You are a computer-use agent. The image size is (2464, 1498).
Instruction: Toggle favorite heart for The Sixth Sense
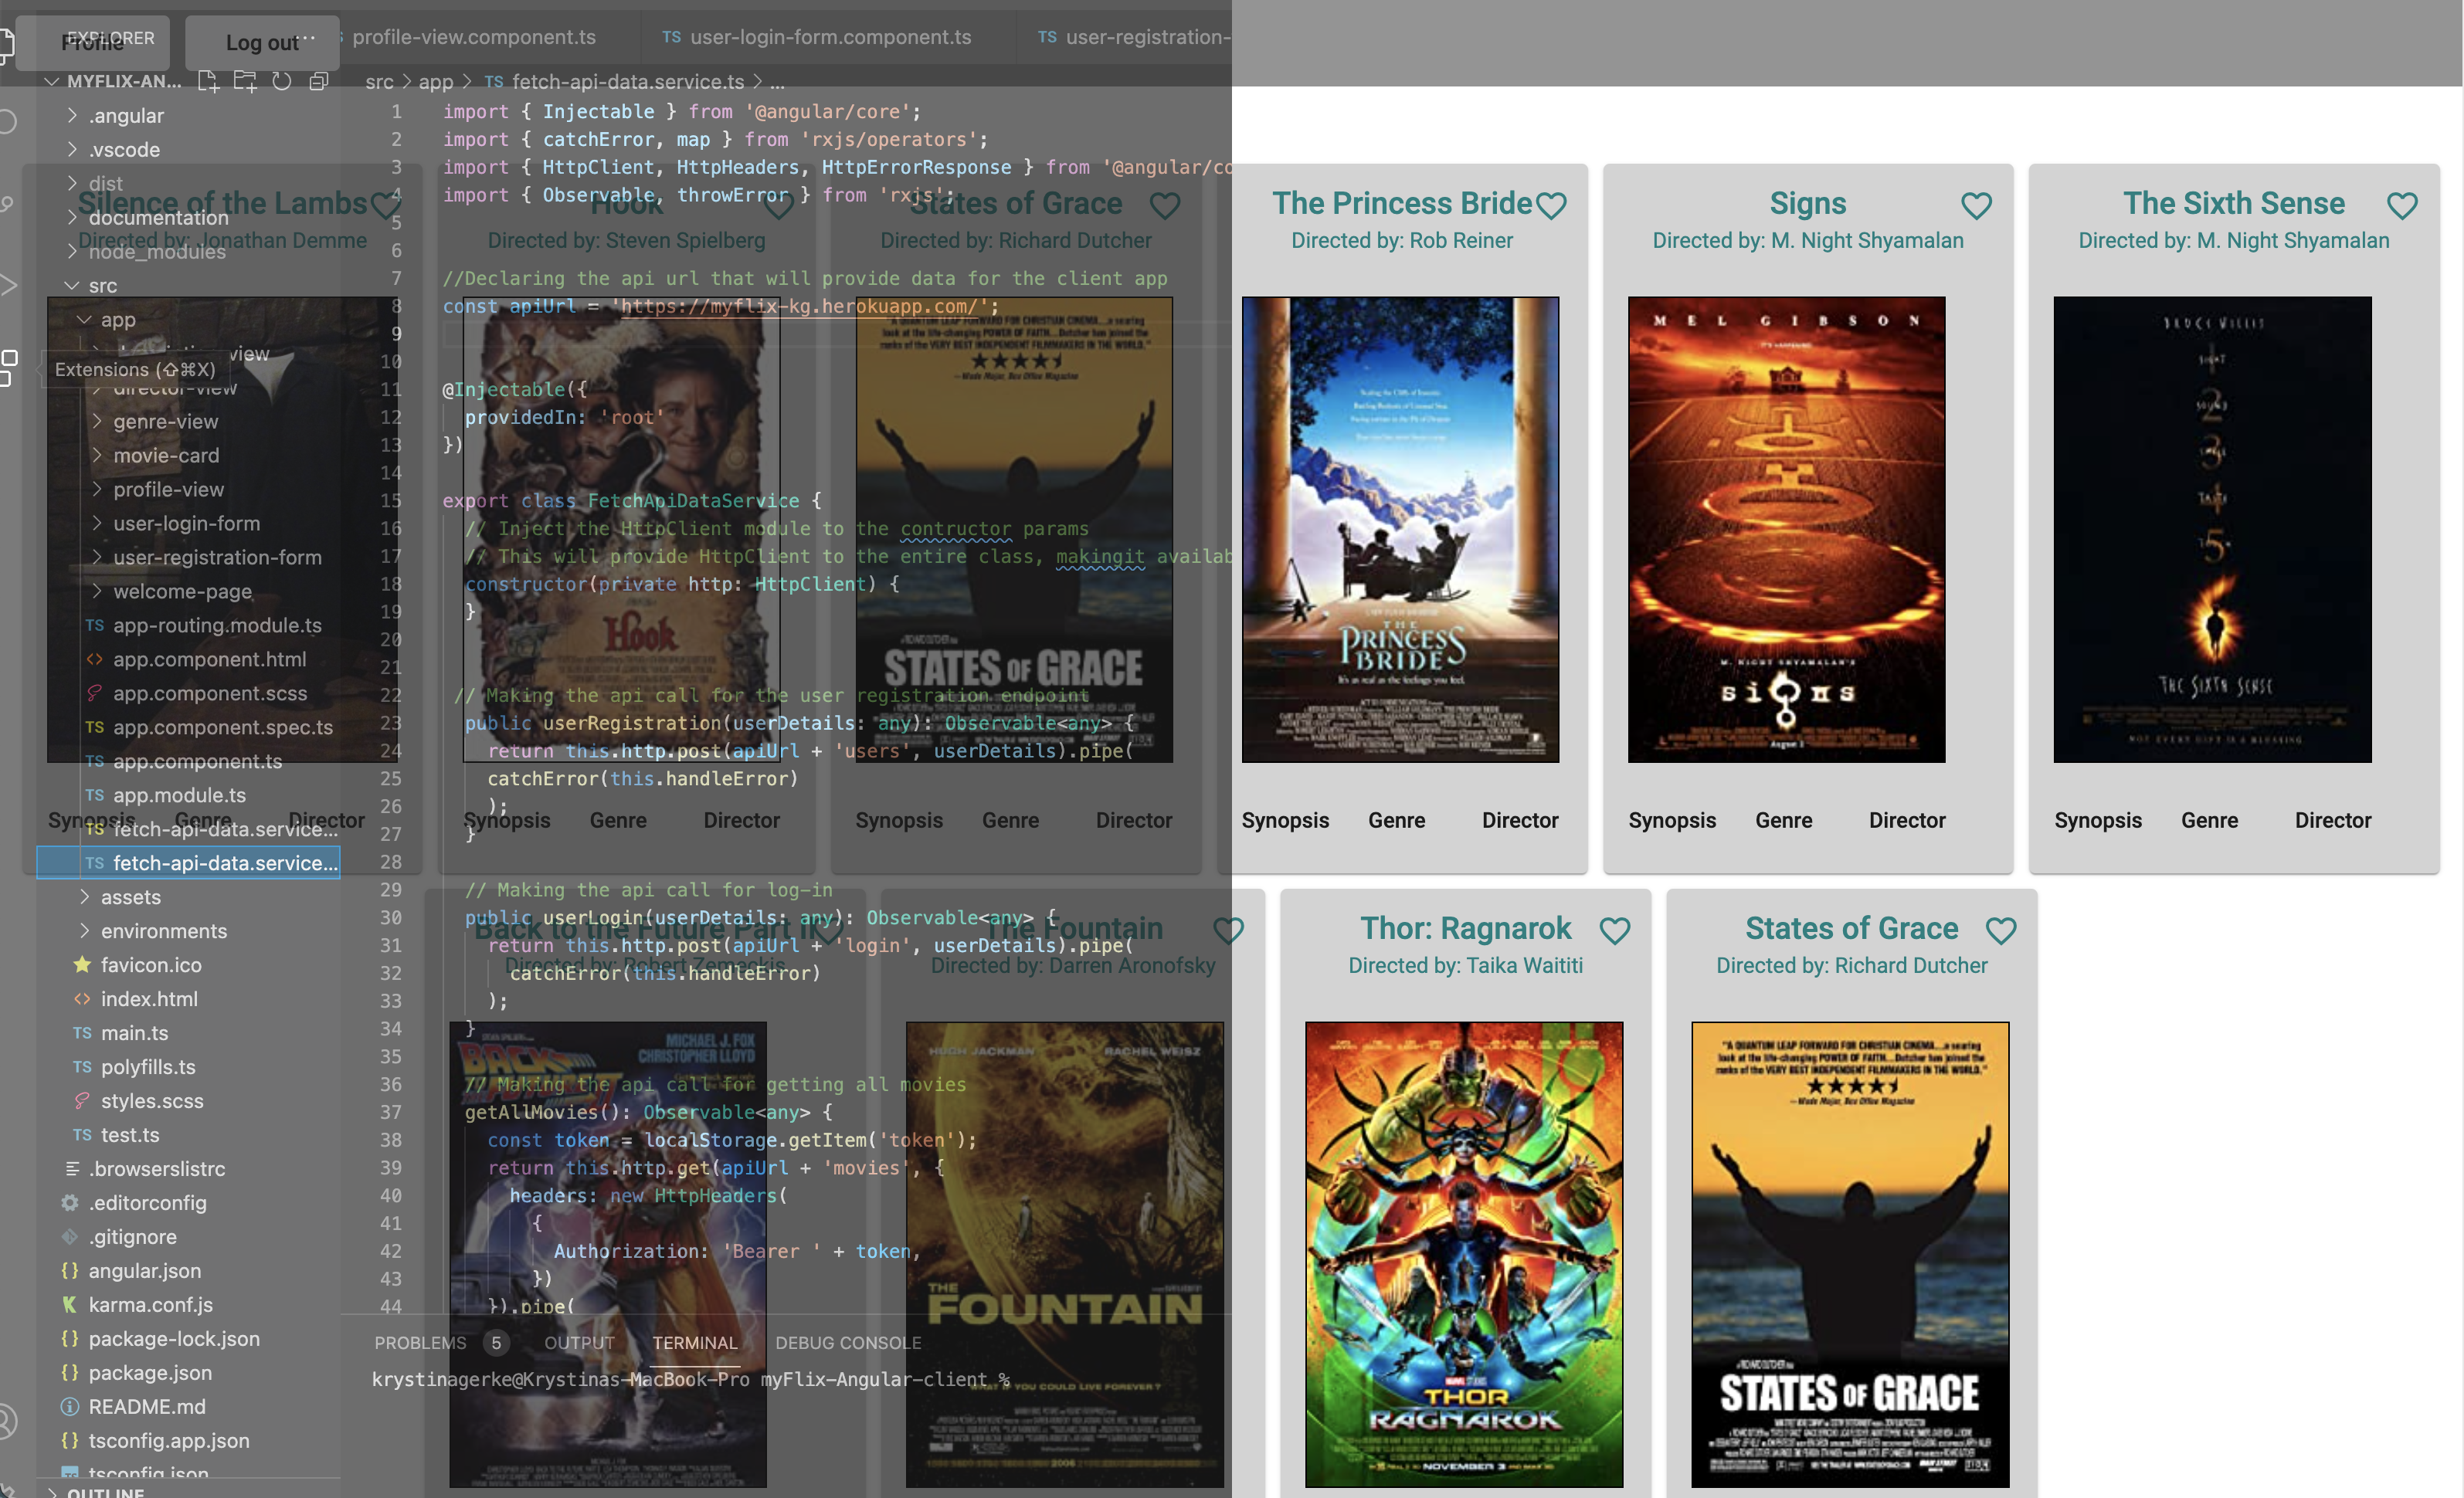[2402, 205]
